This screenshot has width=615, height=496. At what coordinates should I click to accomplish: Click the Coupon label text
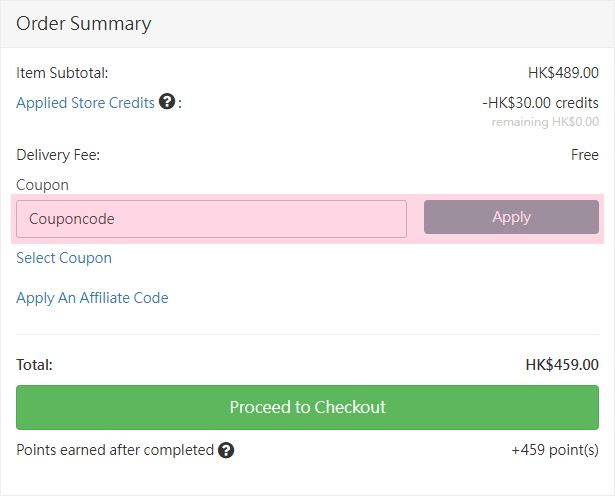42,185
